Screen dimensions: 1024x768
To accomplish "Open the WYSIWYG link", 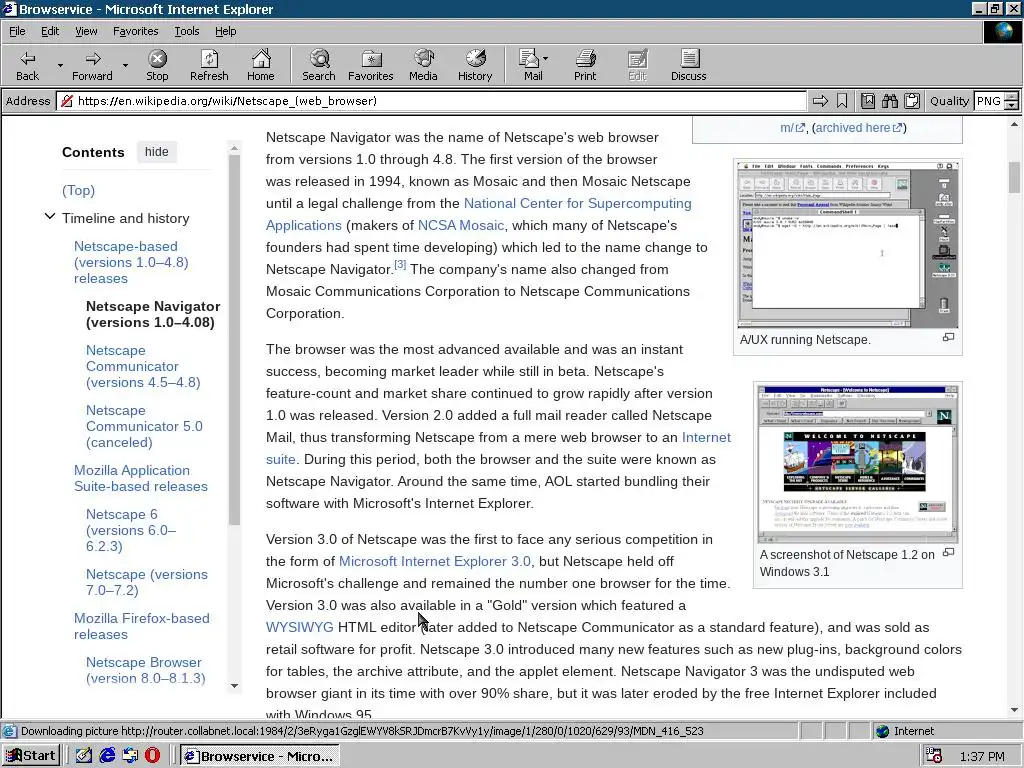I will click(x=299, y=627).
